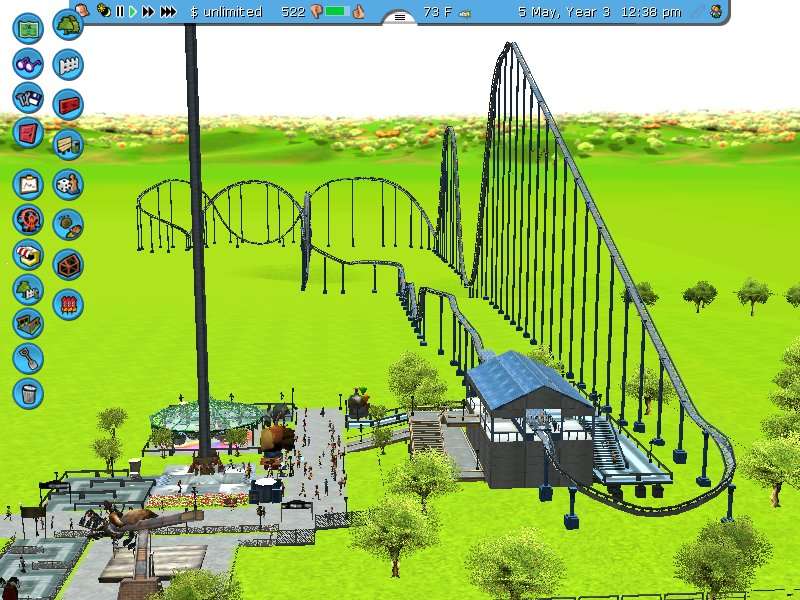Click the binoculars view options icon

[x=28, y=64]
